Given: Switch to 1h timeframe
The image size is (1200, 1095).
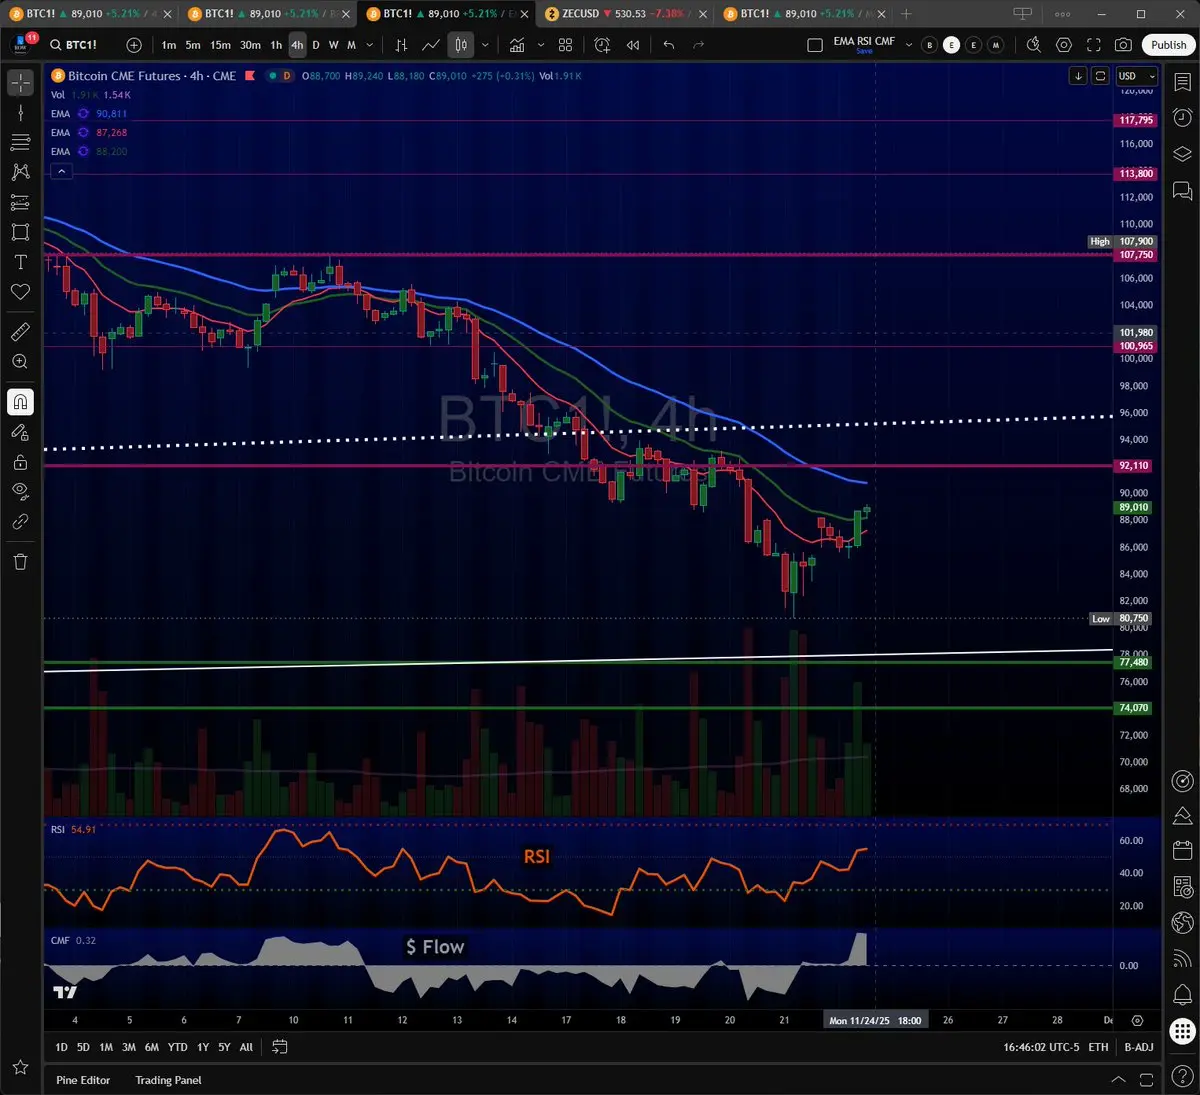Looking at the screenshot, I should click(x=276, y=45).
